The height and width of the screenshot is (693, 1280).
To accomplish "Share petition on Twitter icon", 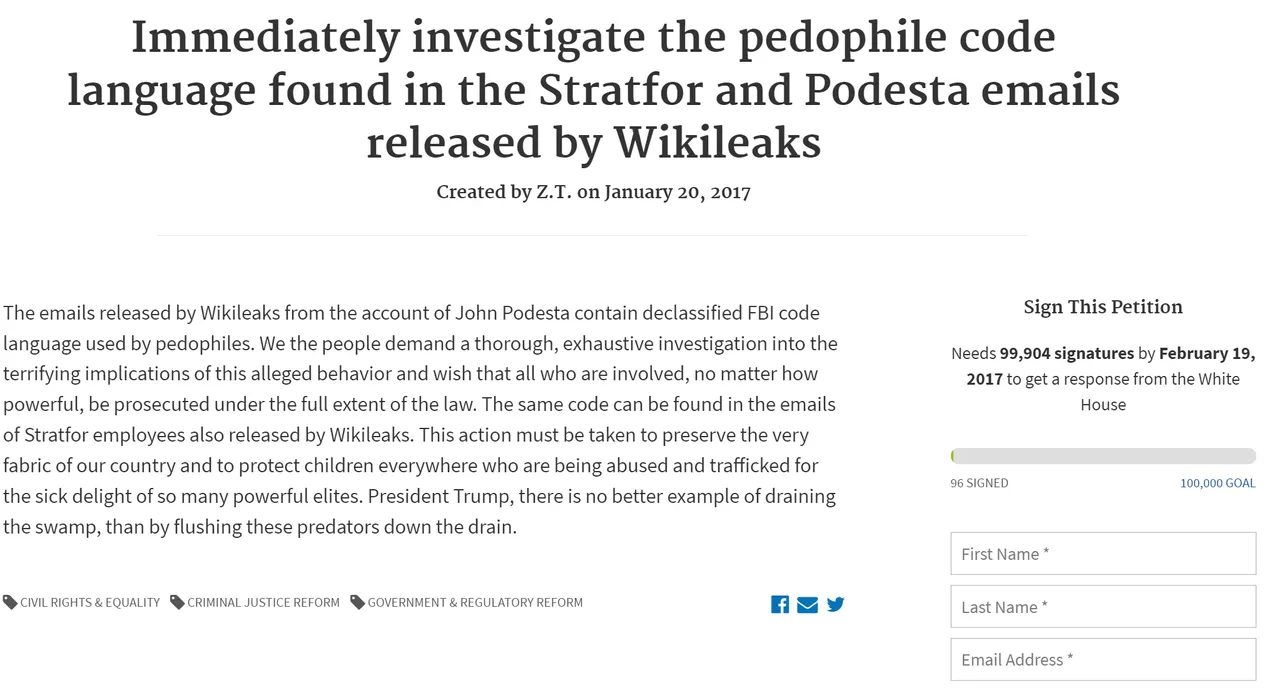I will (836, 604).
